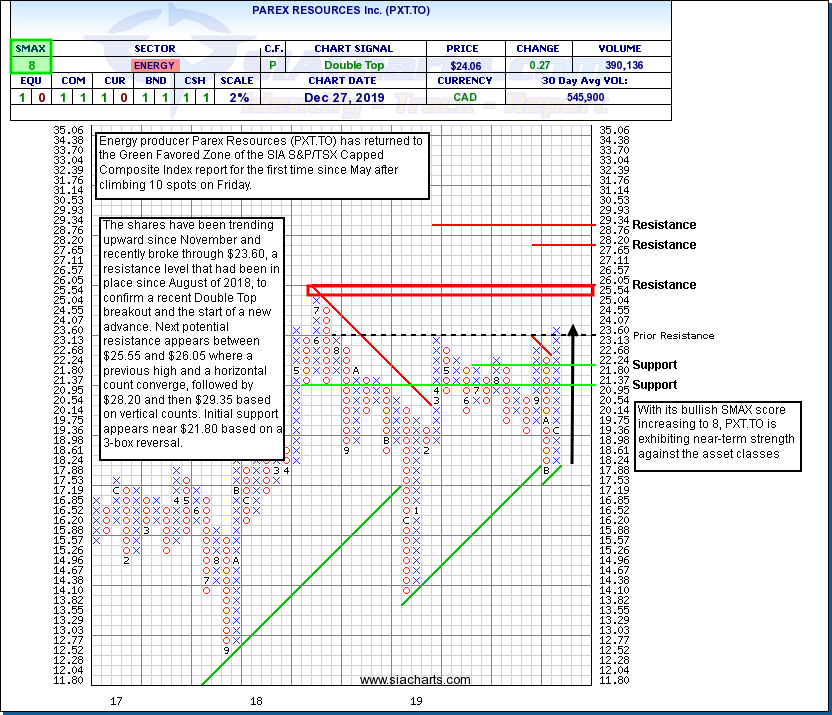The height and width of the screenshot is (715, 832).
Task: Open the www.siacharts.com link
Action: [x=415, y=680]
